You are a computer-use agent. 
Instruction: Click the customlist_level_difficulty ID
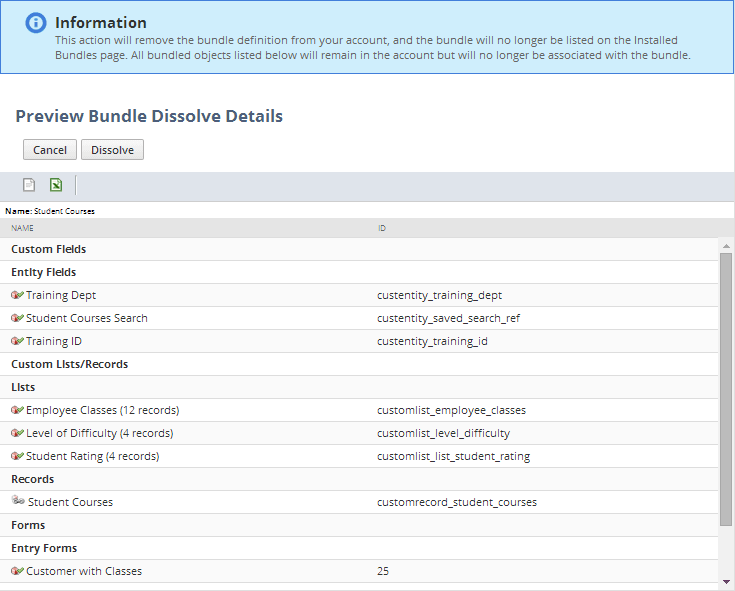tap(443, 433)
